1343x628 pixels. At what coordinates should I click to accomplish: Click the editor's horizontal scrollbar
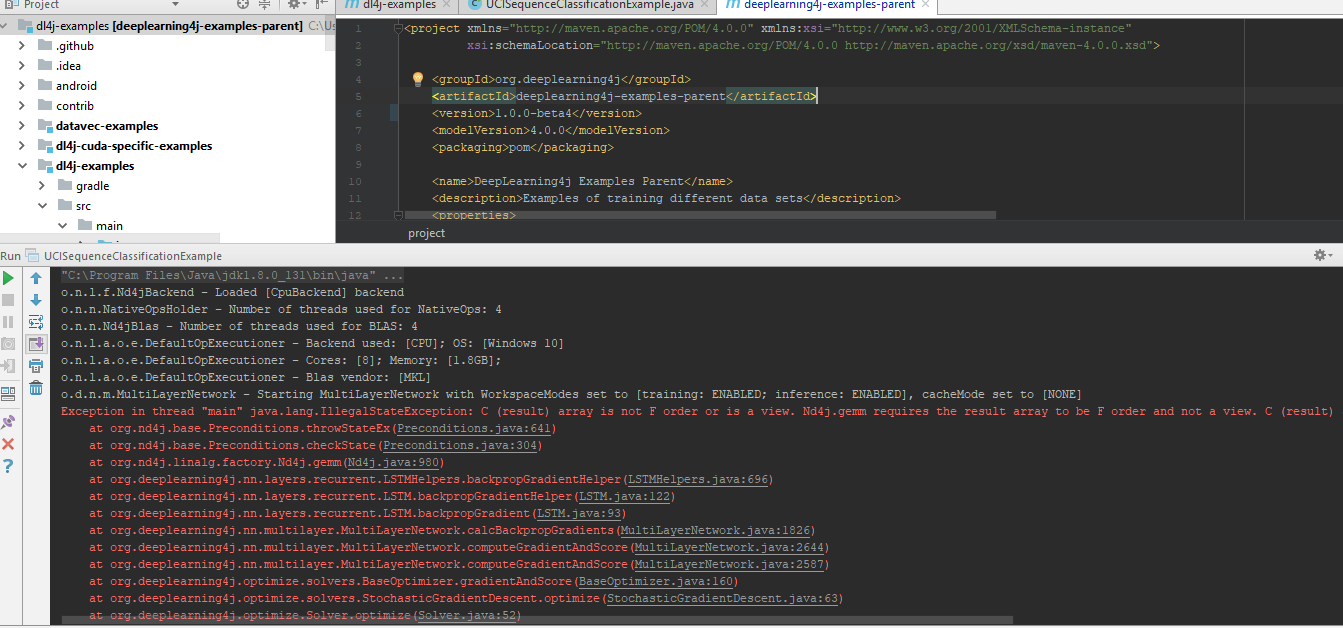tap(700, 214)
